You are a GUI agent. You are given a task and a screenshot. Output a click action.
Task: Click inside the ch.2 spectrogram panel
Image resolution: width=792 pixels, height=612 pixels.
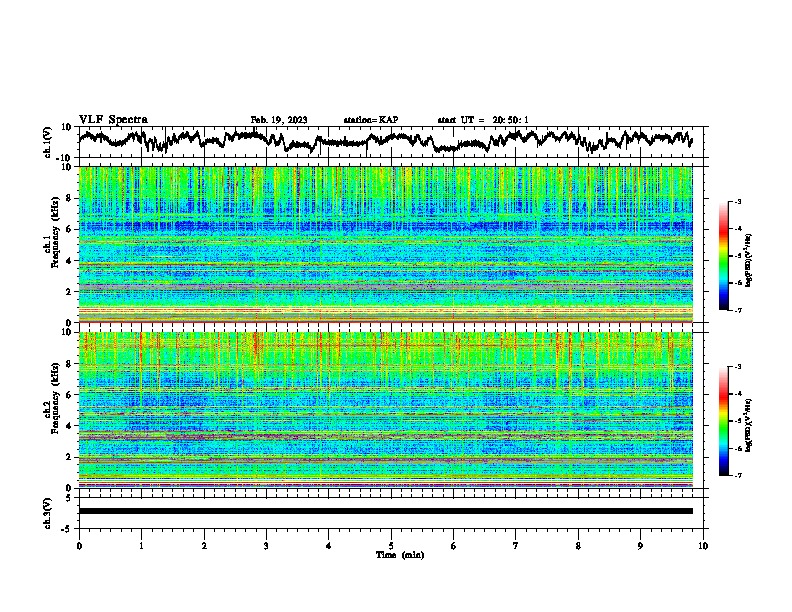point(386,410)
